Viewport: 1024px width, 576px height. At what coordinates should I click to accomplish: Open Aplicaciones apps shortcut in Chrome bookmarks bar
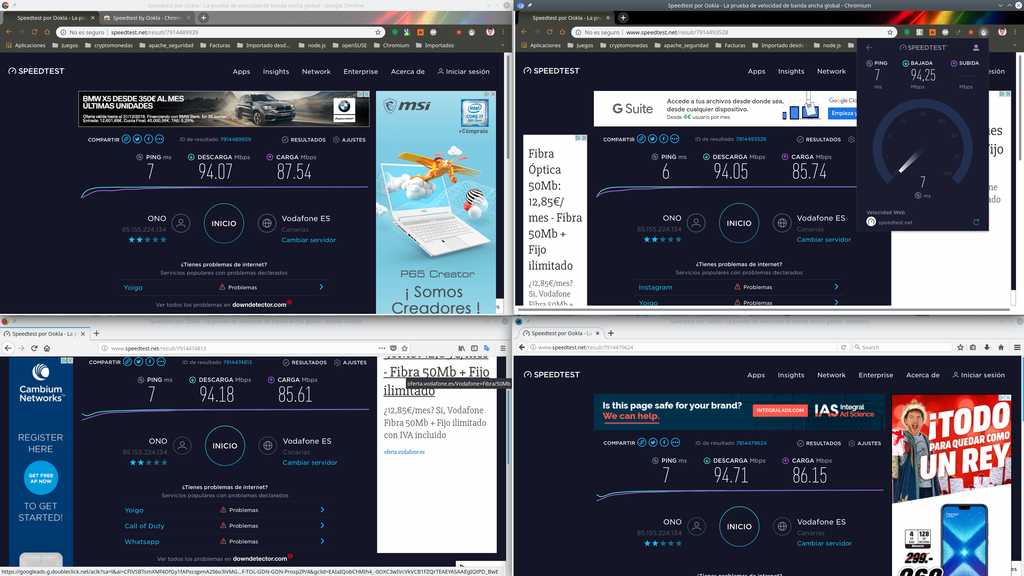coord(26,46)
